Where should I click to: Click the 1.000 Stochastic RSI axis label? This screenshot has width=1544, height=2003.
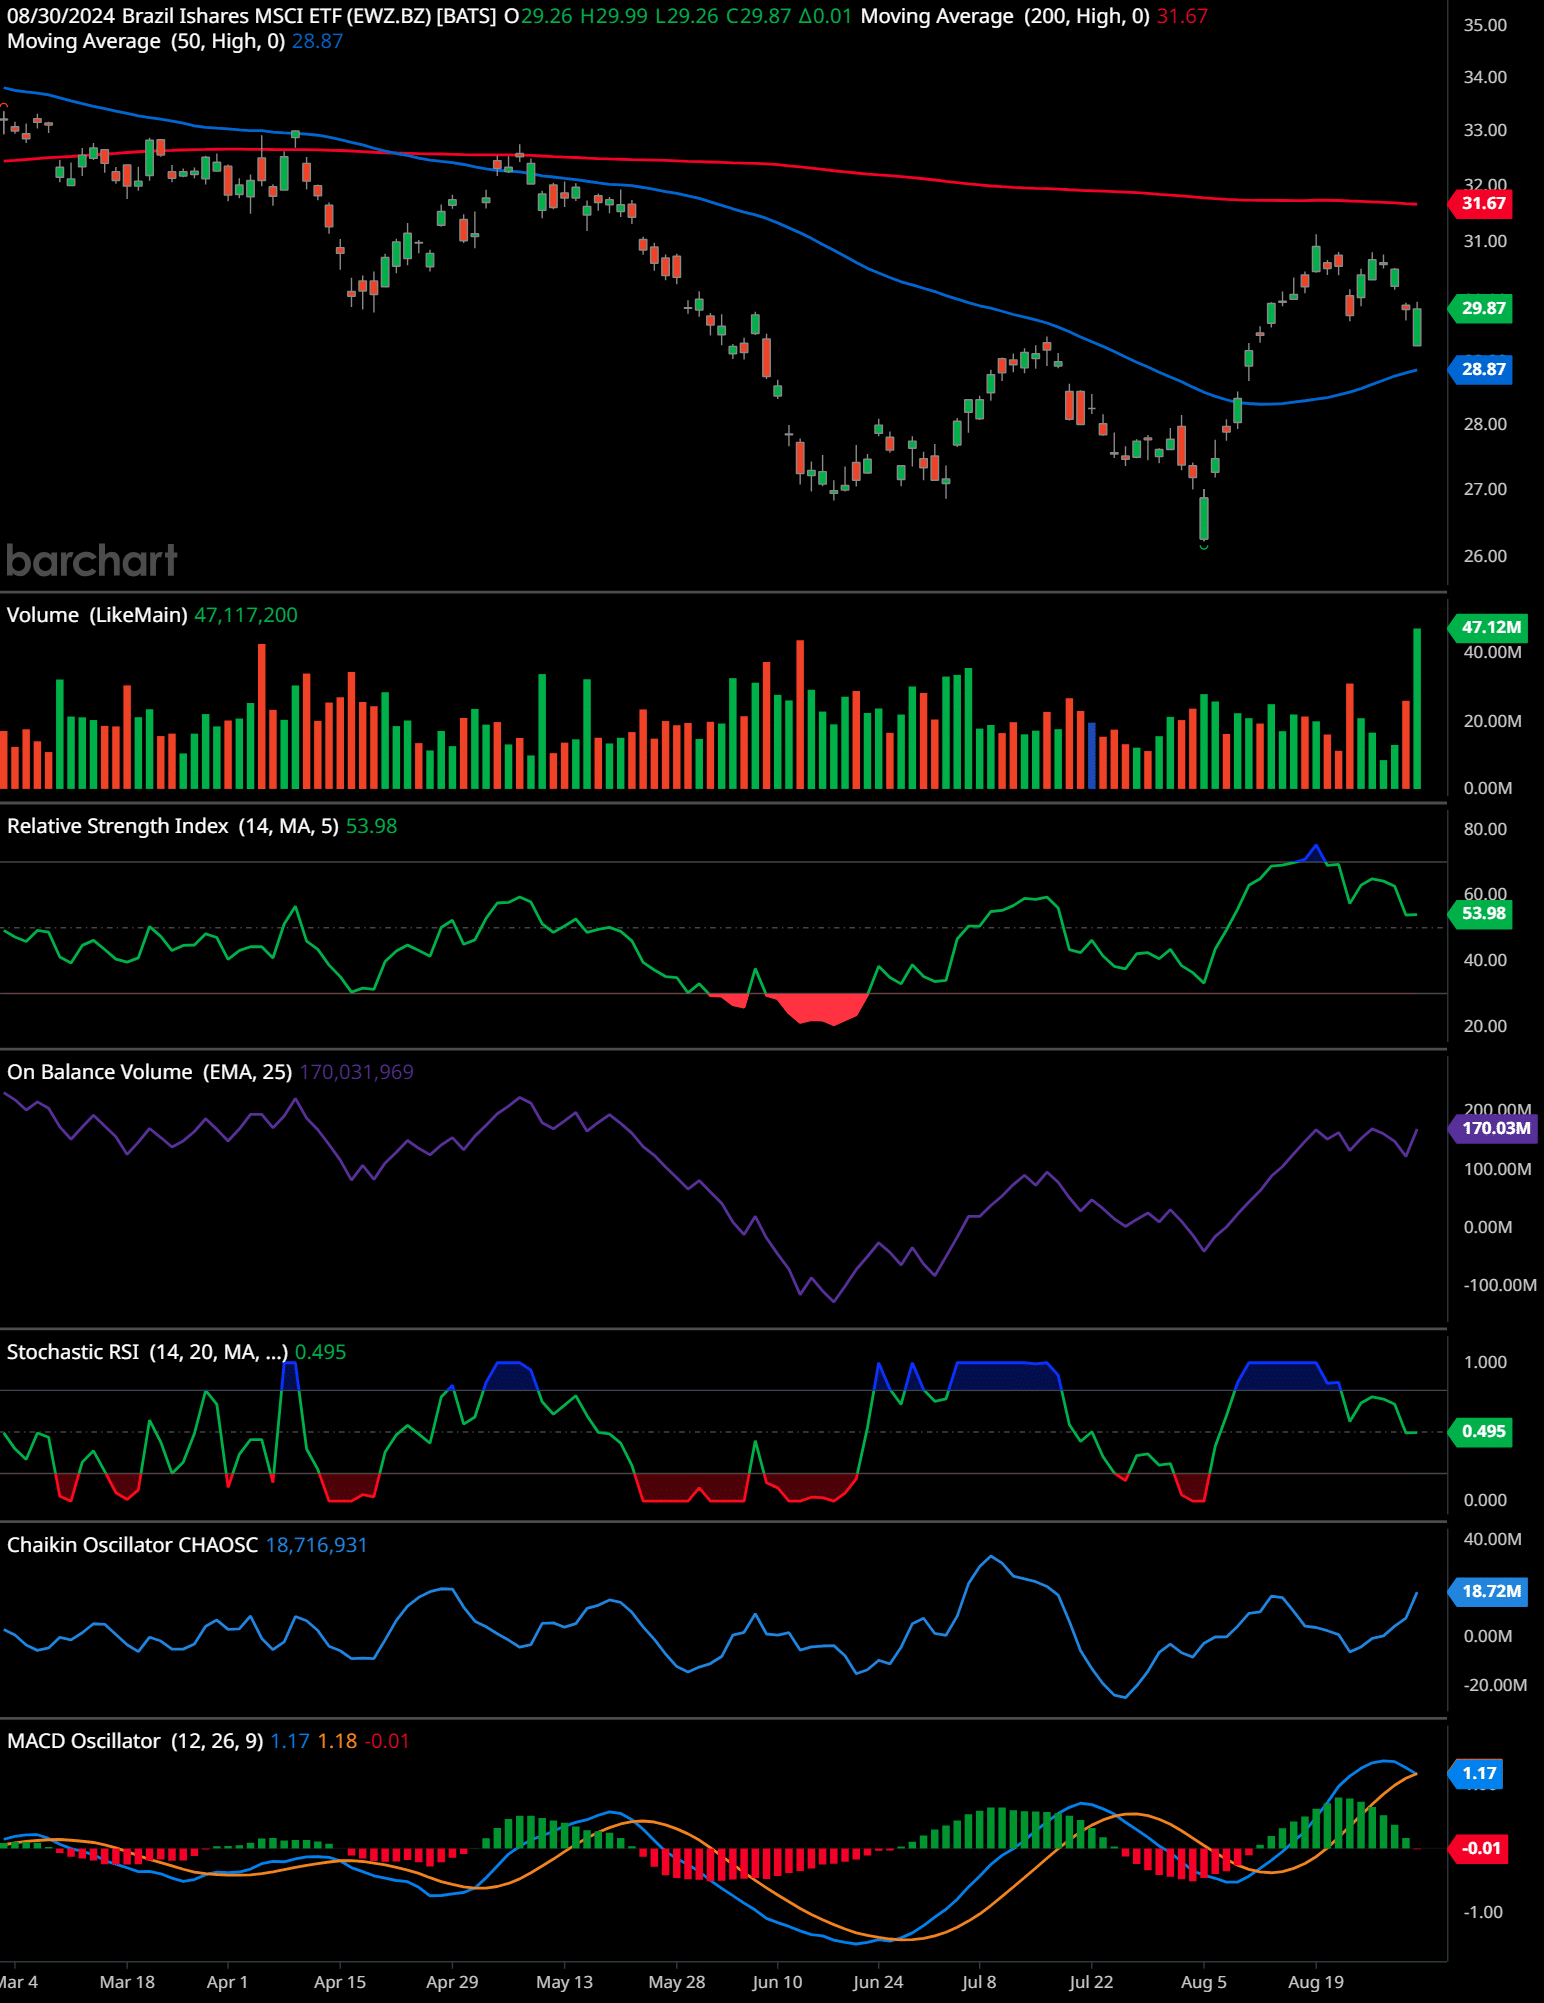coord(1485,1362)
